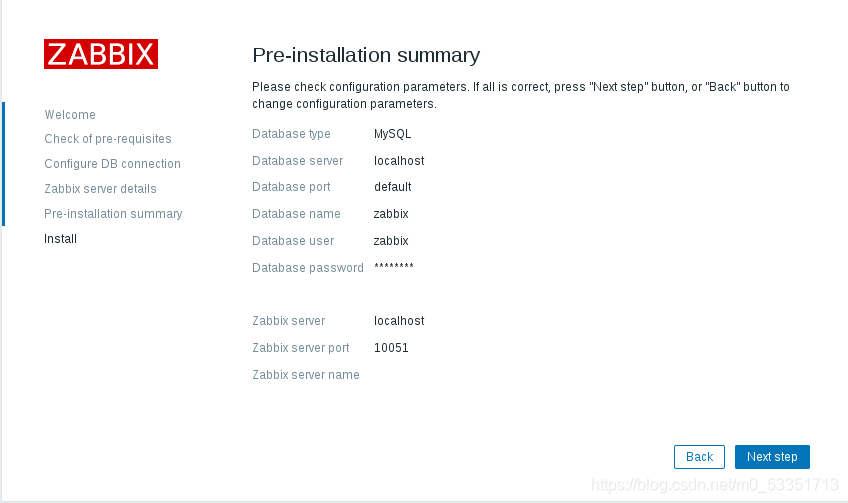Click the Zabbix server localhost value
Screen dimensions: 848x503
[399, 321]
